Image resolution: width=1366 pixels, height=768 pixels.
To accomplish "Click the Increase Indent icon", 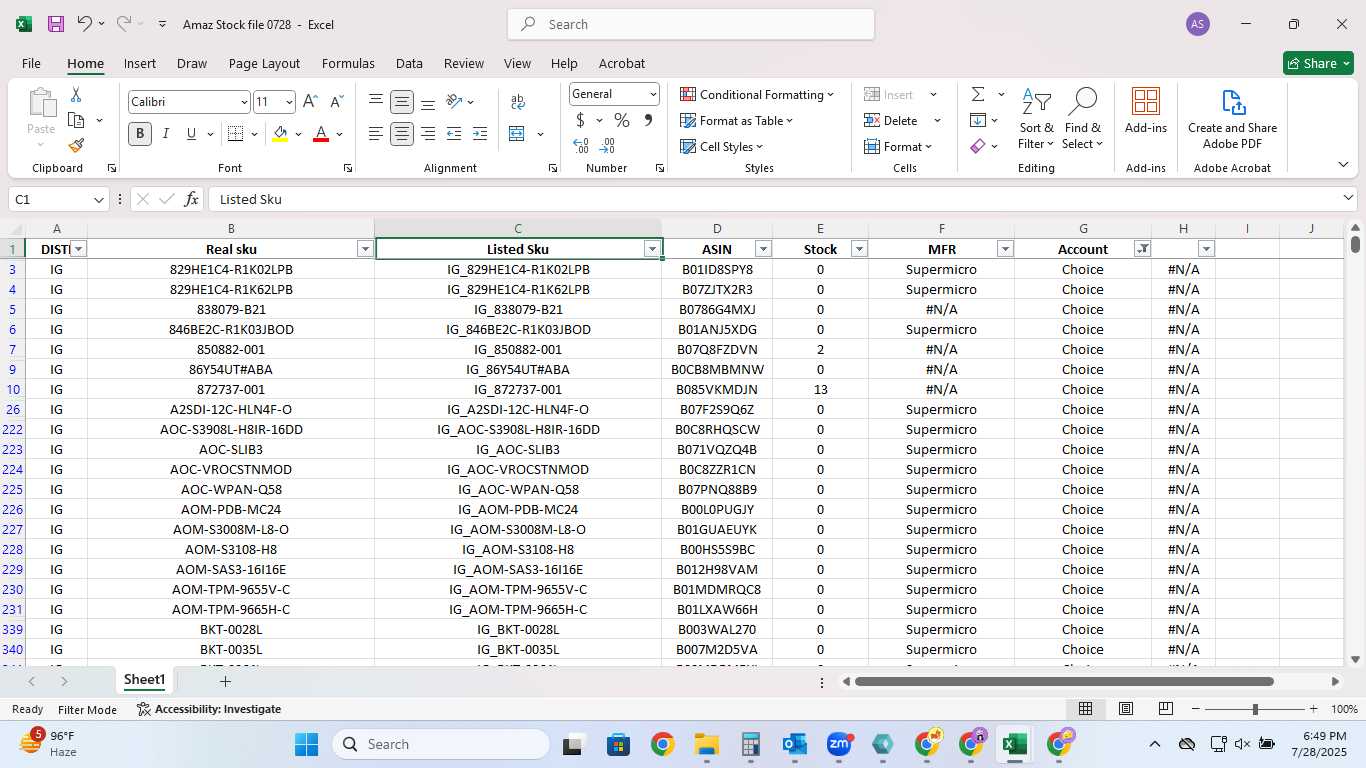I will 480,133.
